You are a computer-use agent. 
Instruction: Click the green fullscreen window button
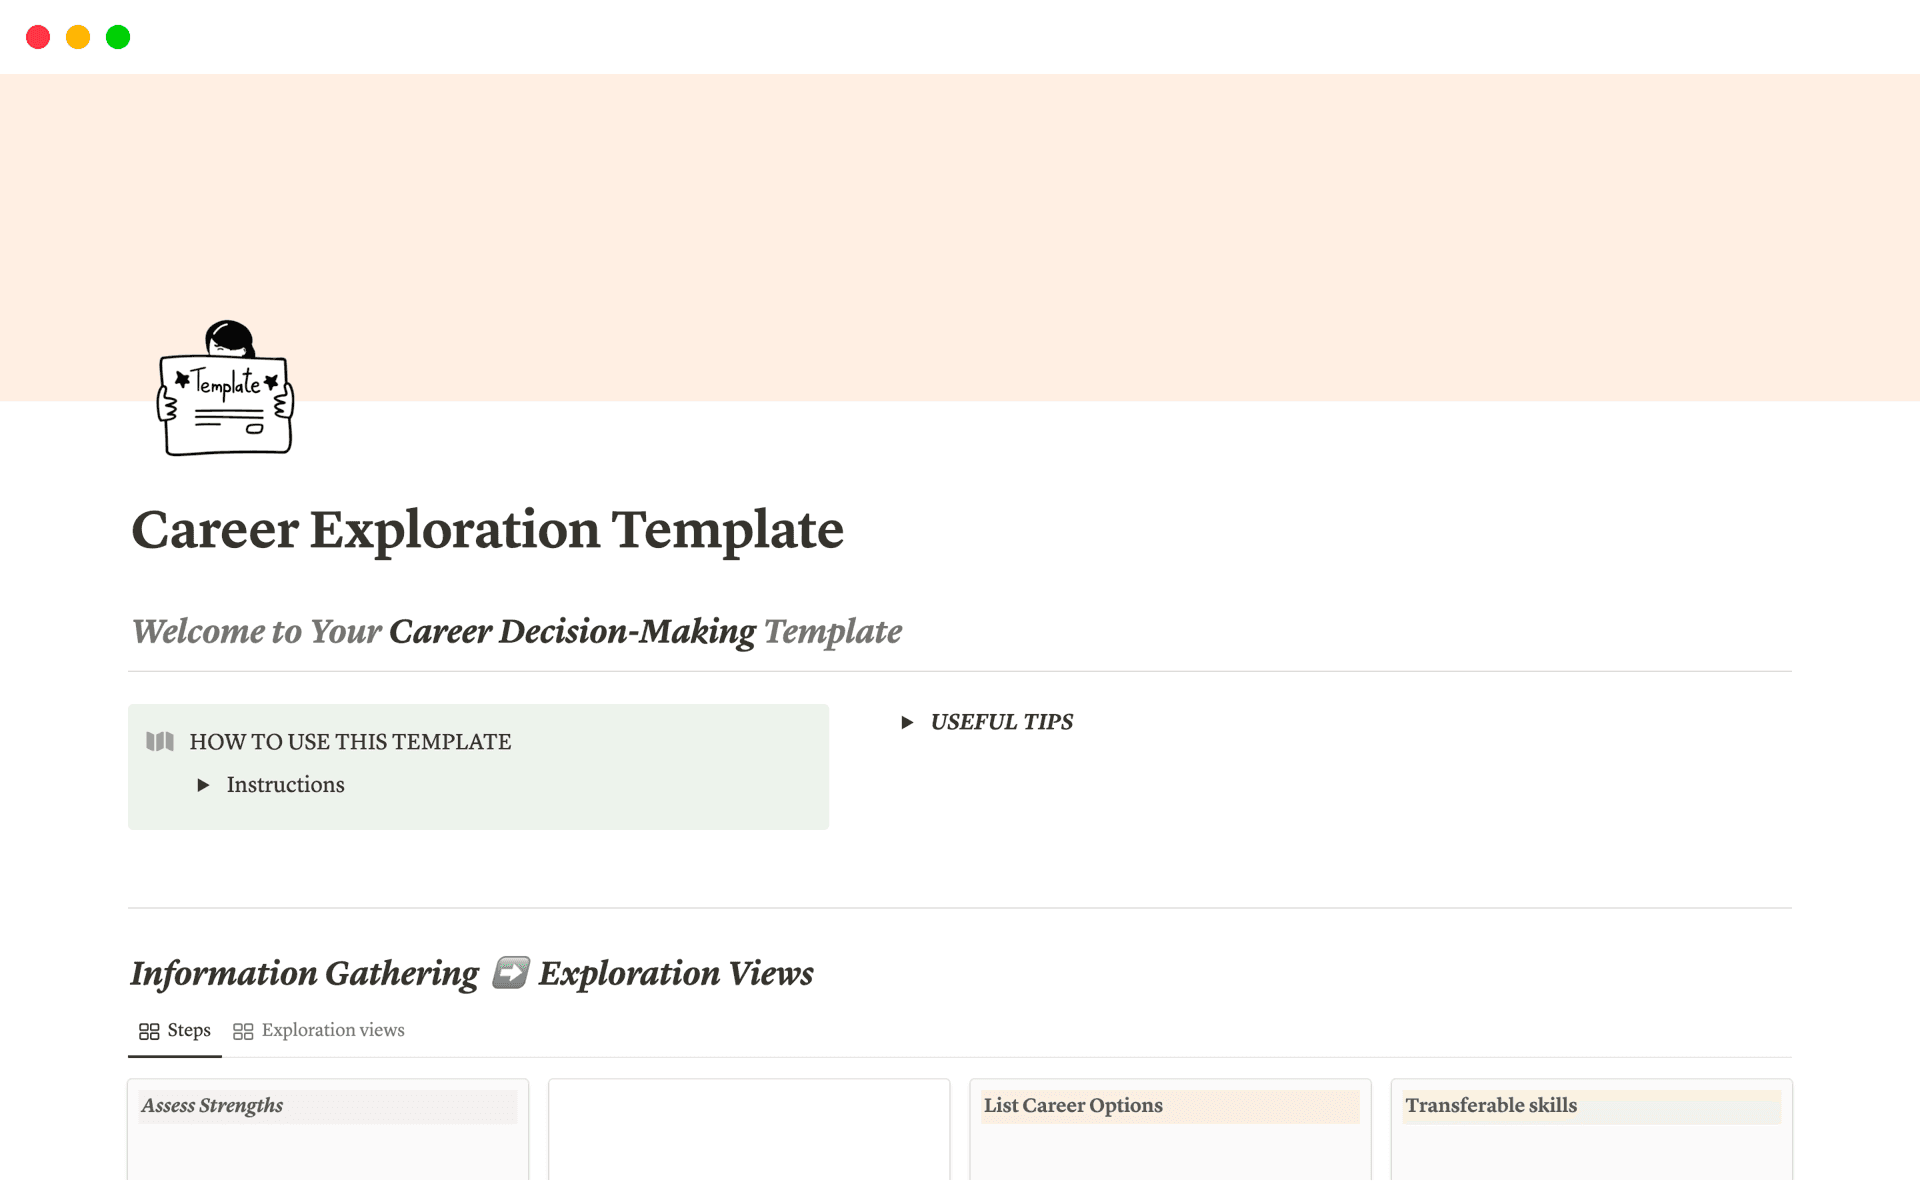118,37
